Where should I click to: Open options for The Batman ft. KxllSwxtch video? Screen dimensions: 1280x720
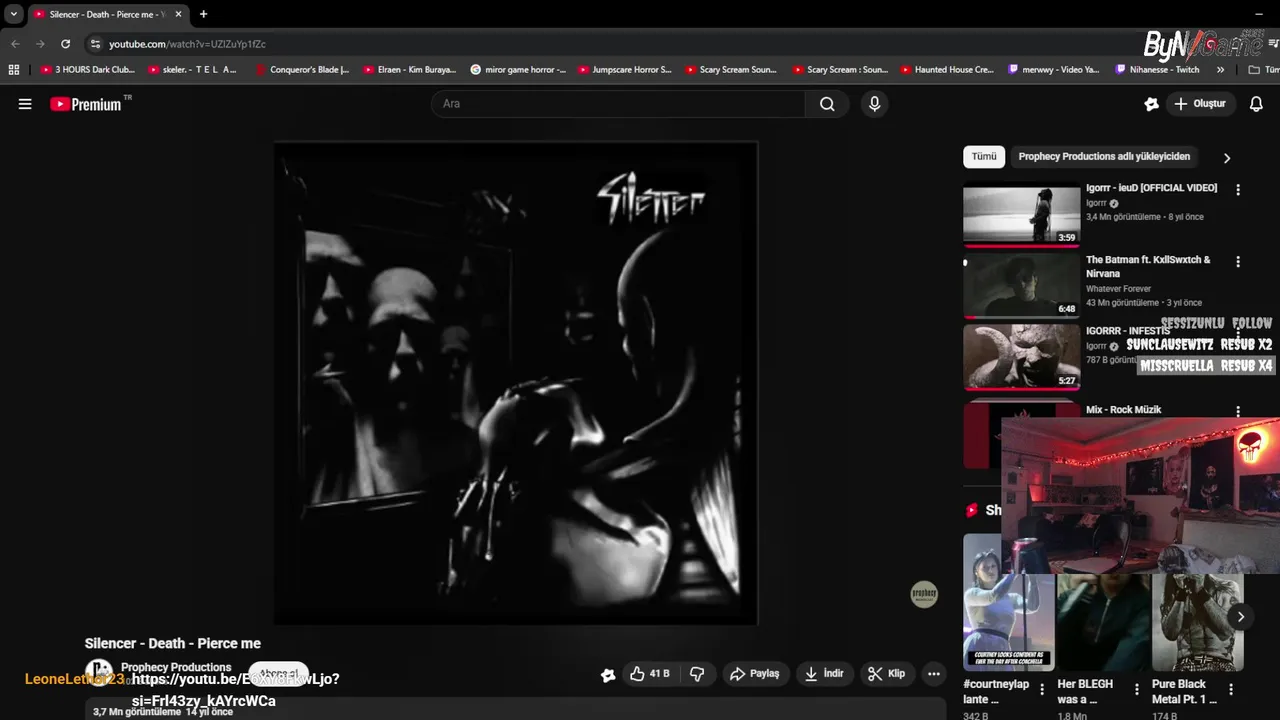[x=1238, y=262]
